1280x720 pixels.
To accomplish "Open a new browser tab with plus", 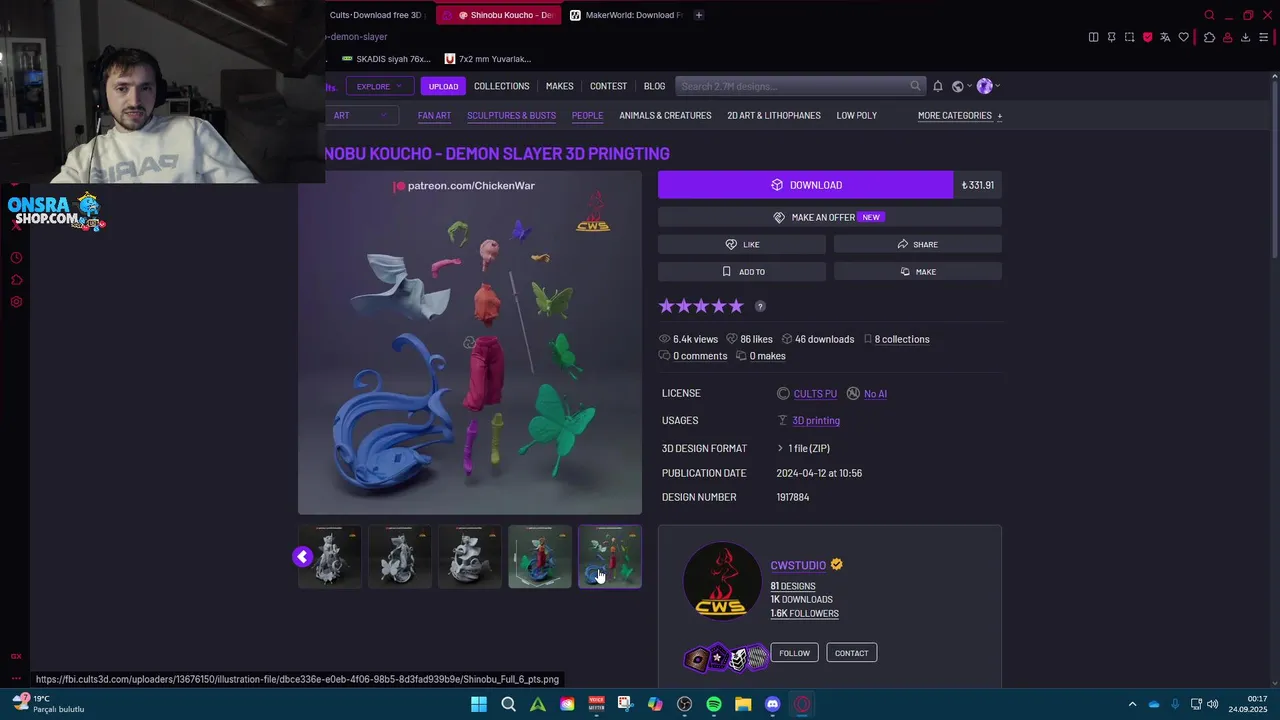I will tap(699, 15).
